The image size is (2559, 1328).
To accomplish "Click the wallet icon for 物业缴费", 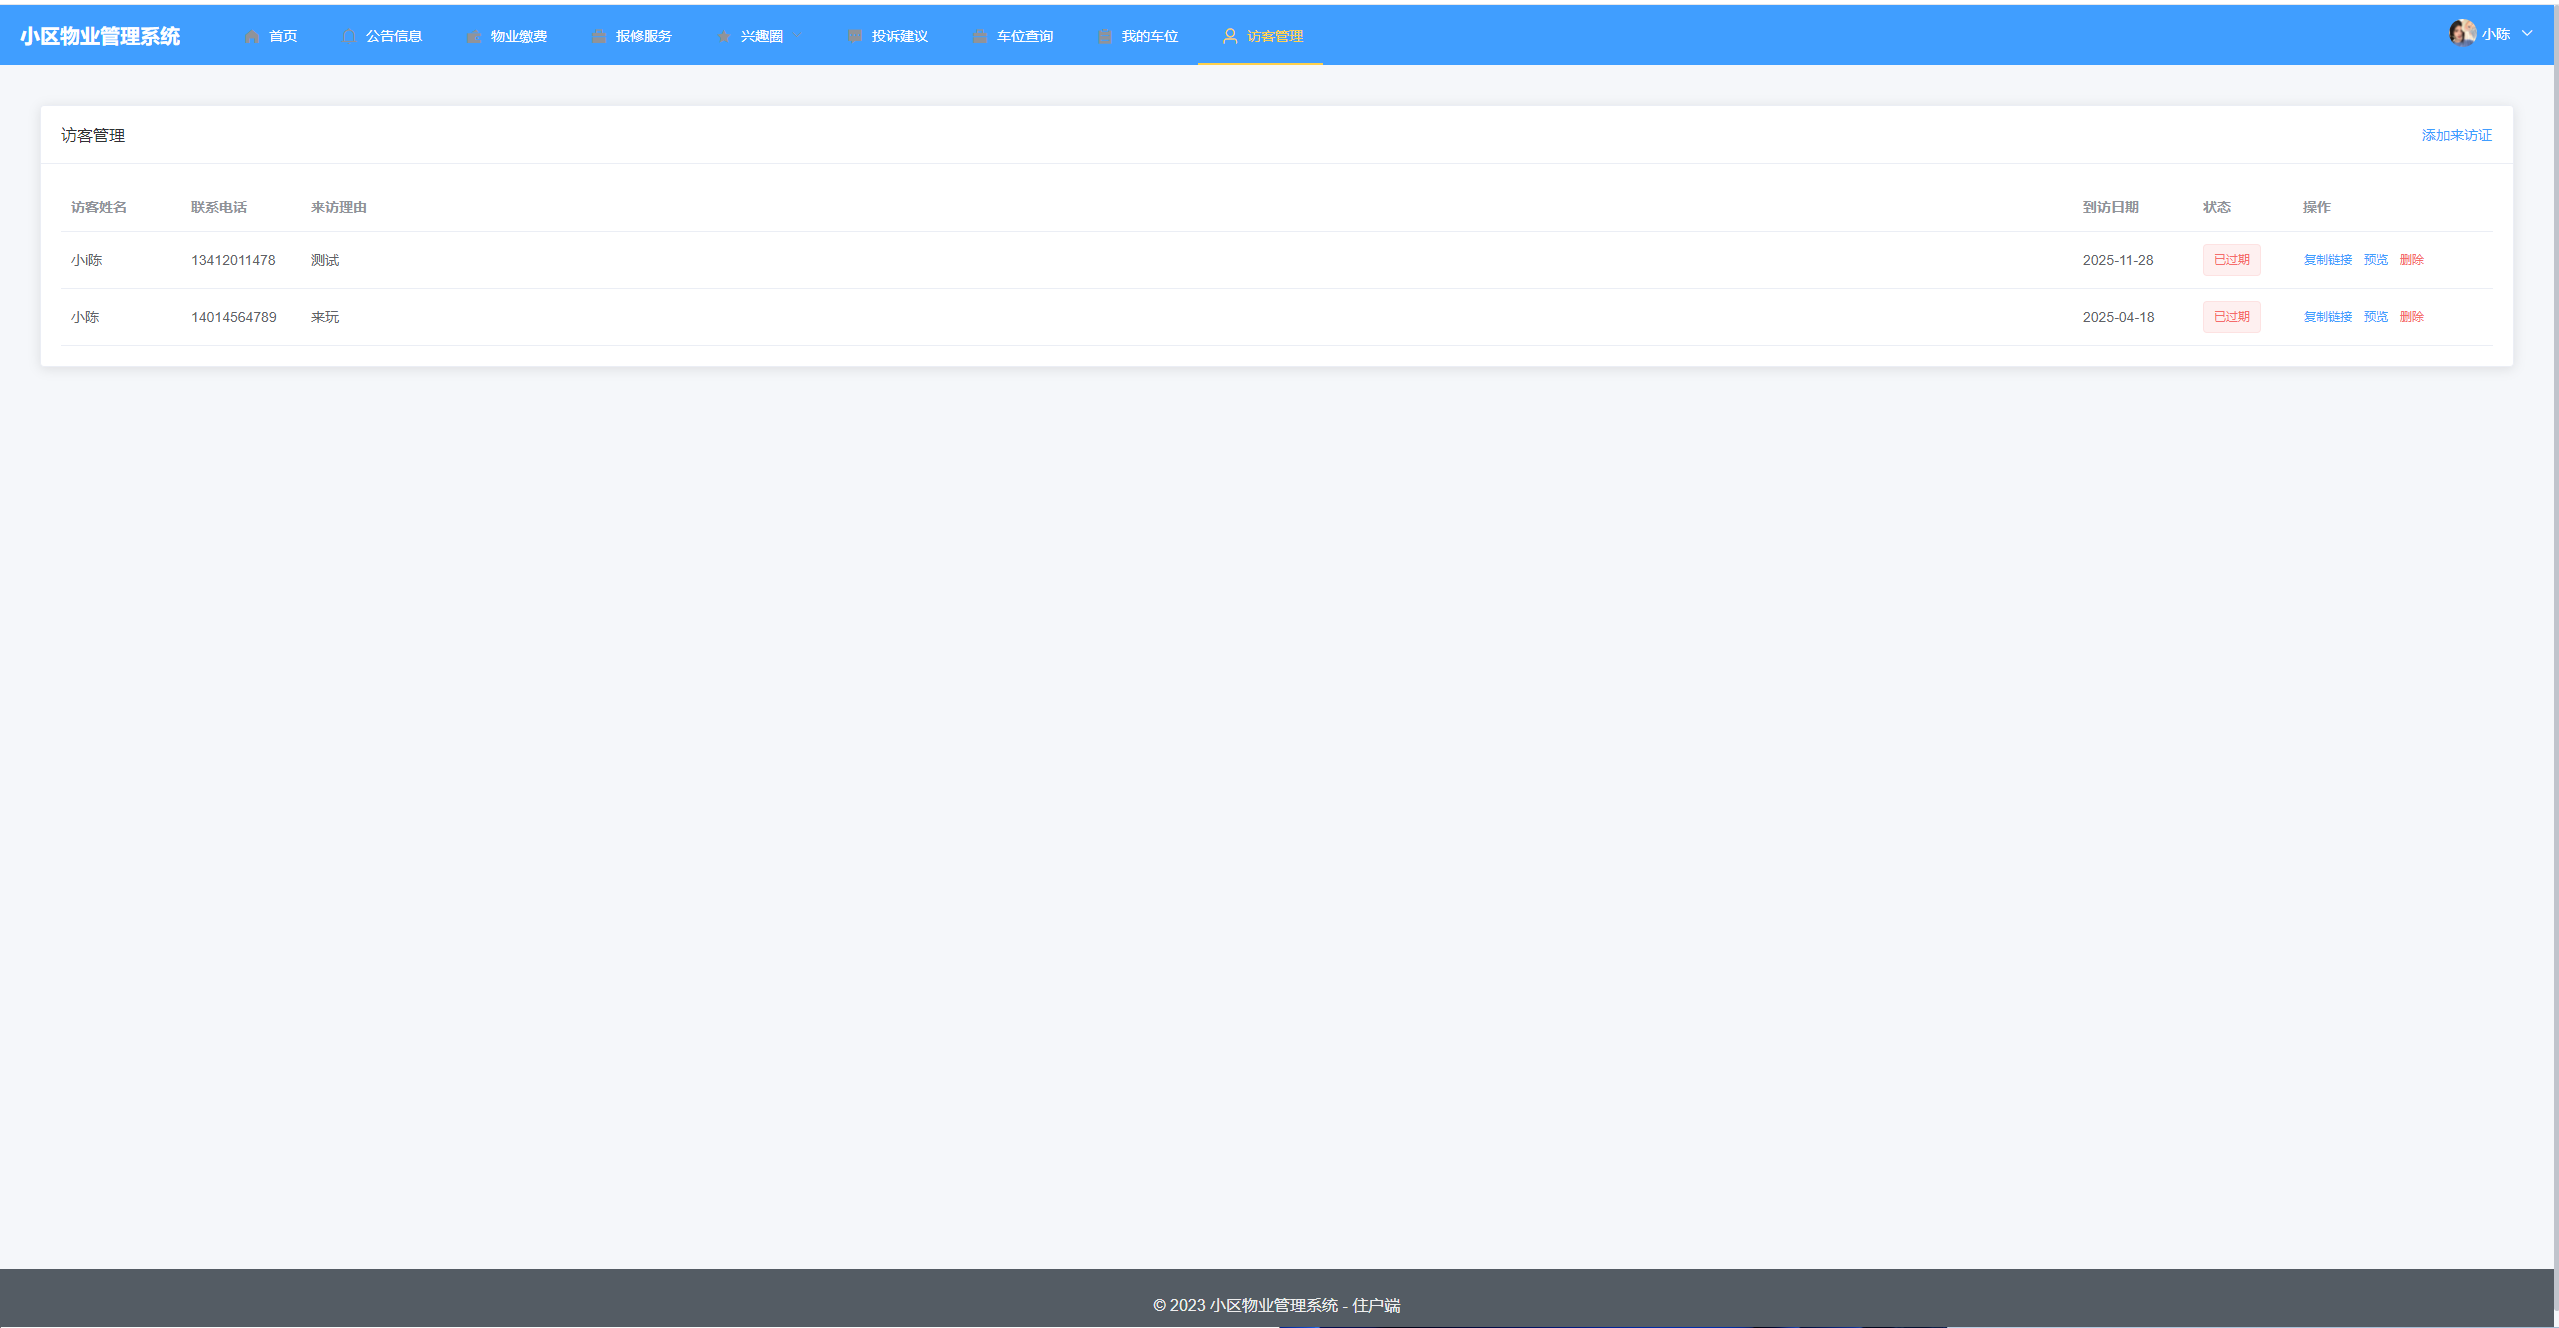I will pyautogui.click(x=474, y=36).
